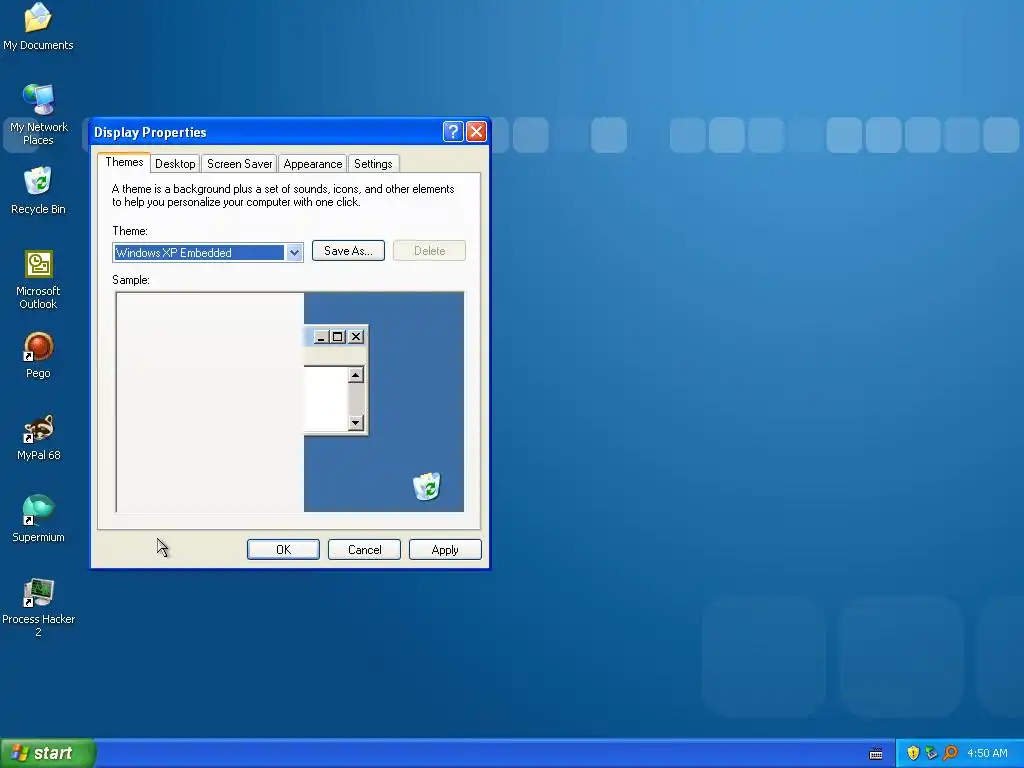Select the MyPal 68 browser shortcut
This screenshot has width=1024, height=768.
click(38, 438)
